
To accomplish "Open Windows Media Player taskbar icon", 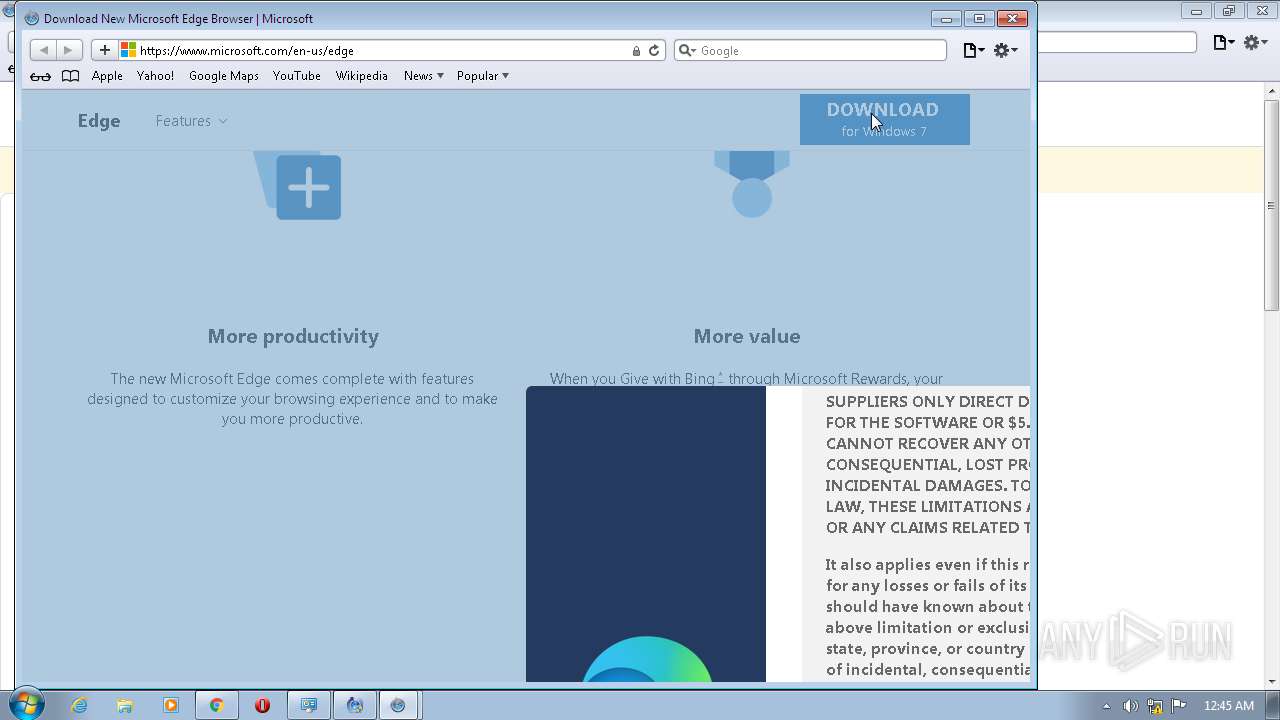I will (x=171, y=705).
